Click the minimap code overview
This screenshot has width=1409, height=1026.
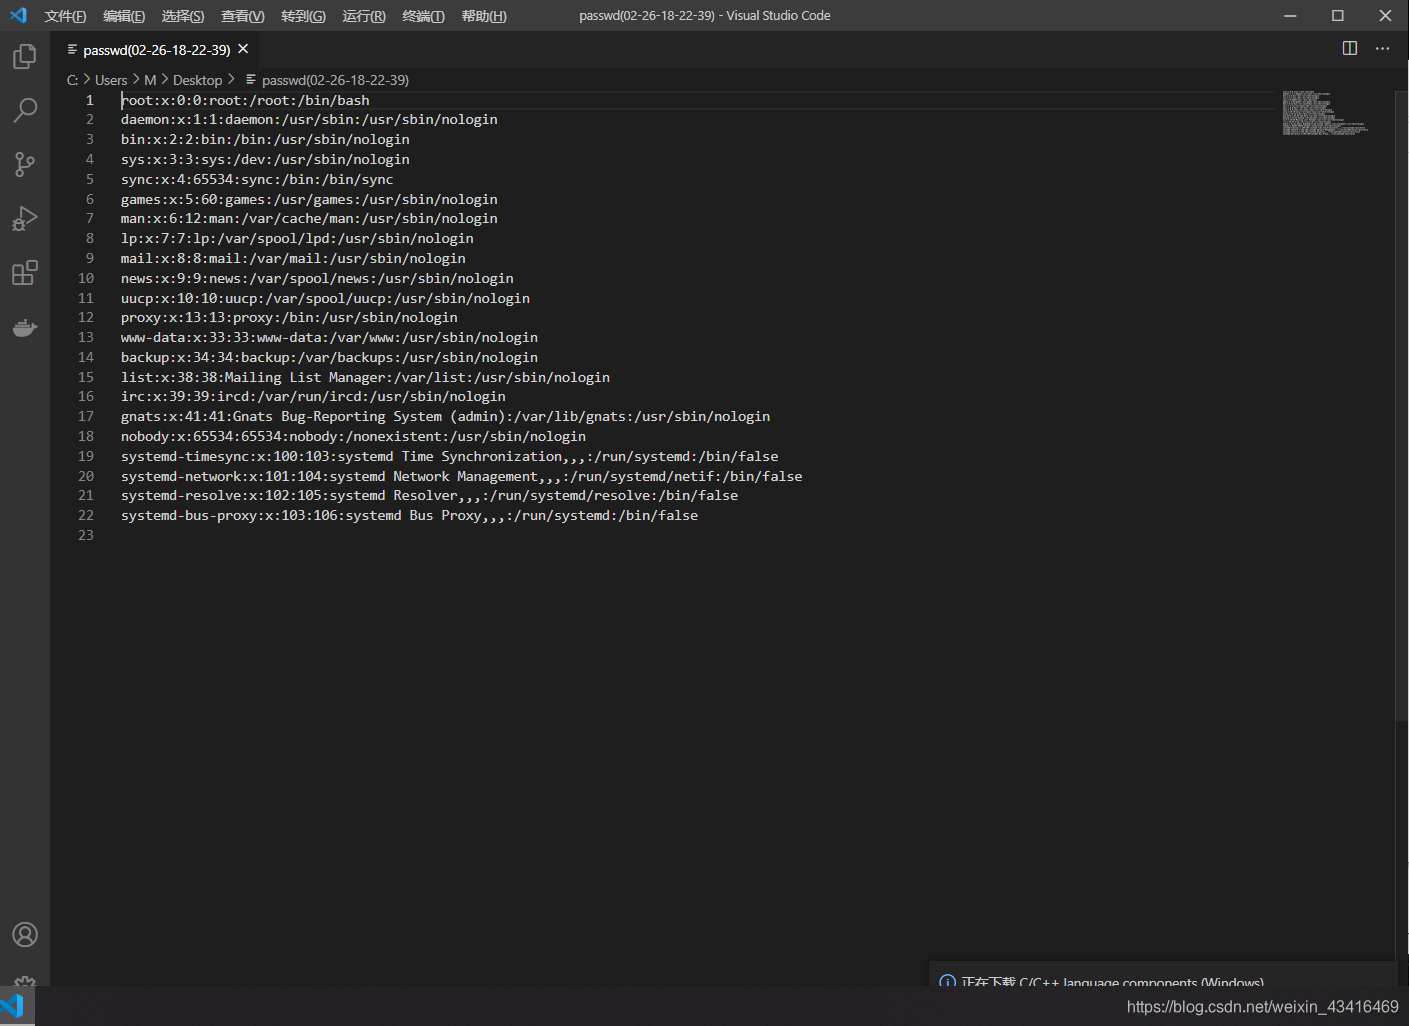tap(1325, 113)
